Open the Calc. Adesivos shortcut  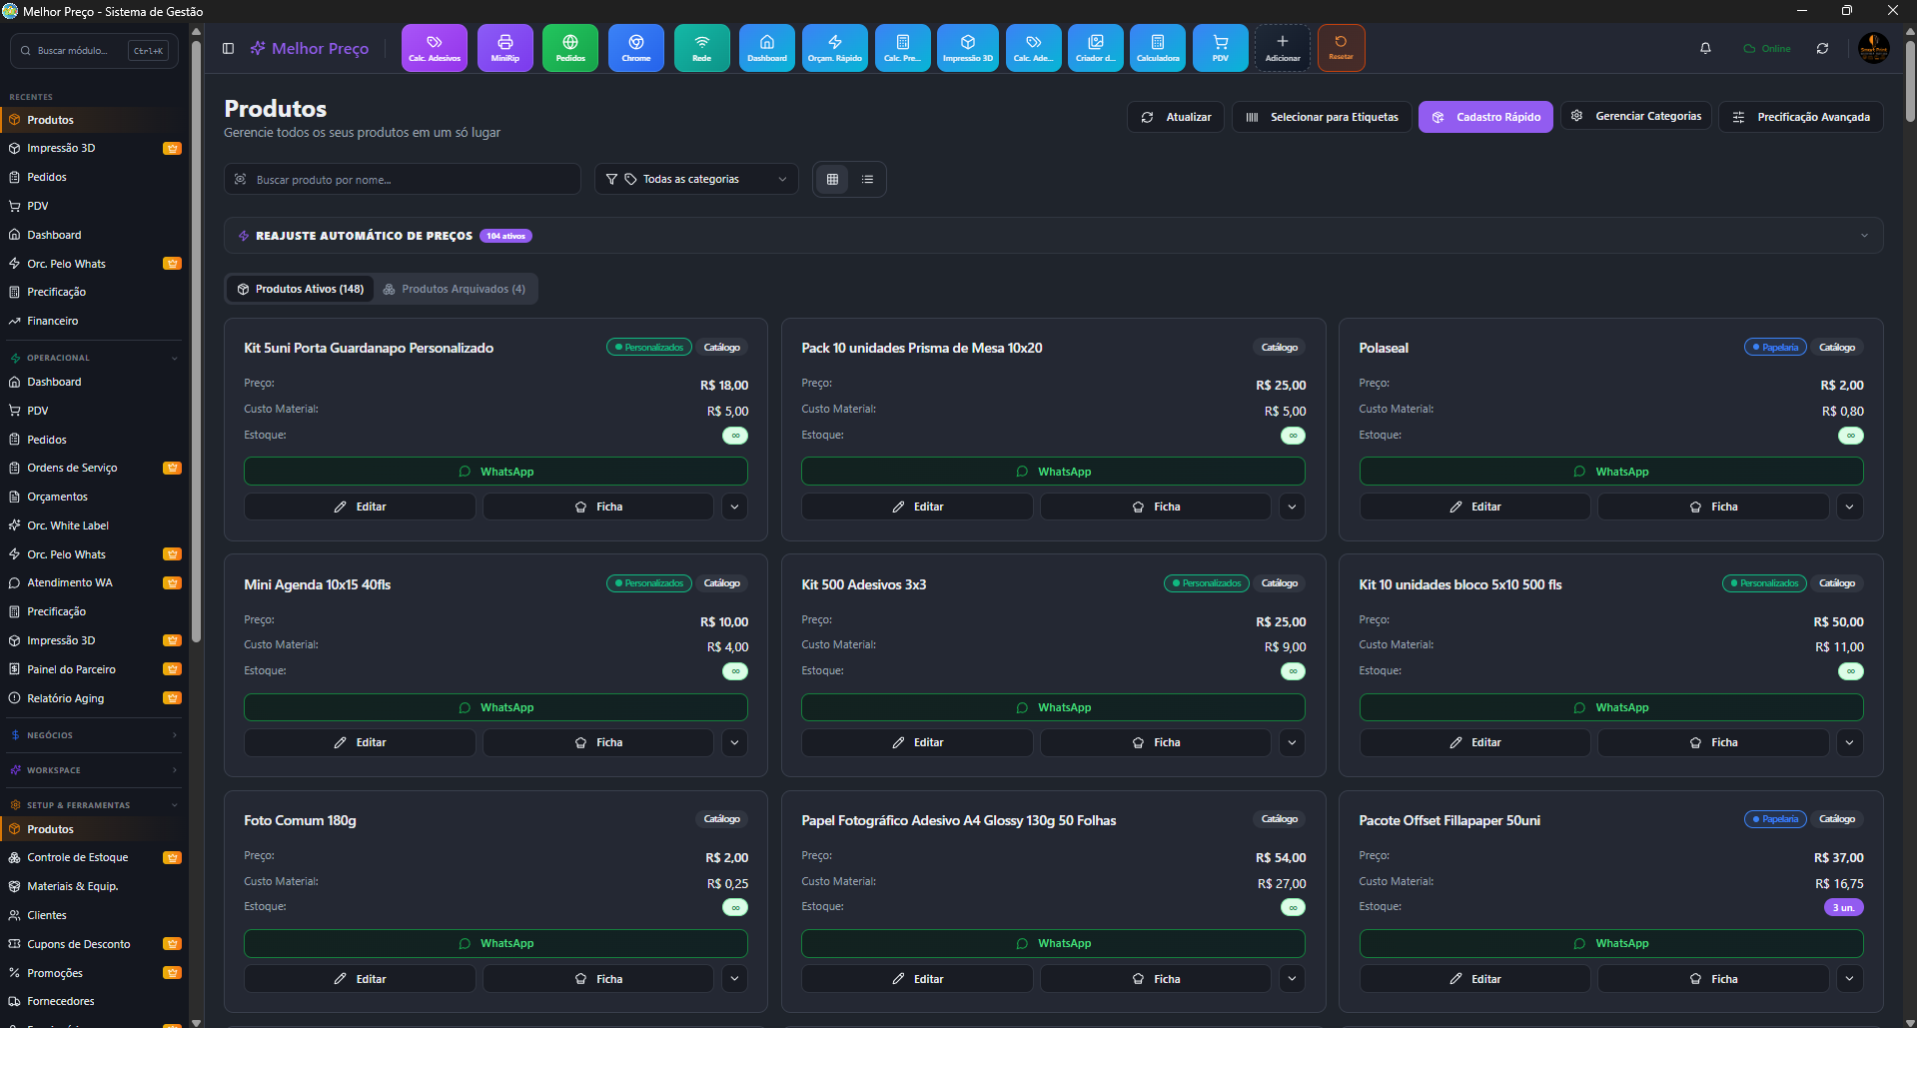[434, 48]
